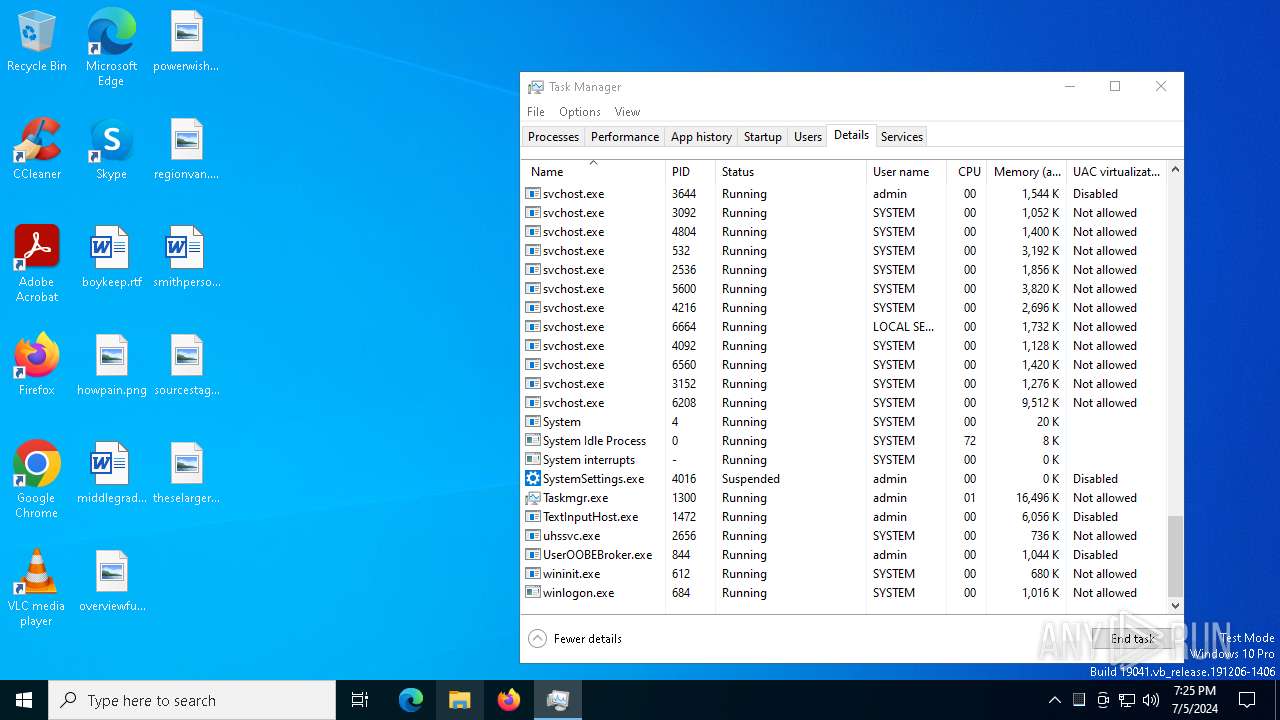Select the TextInputHost.exe process row

(x=844, y=517)
